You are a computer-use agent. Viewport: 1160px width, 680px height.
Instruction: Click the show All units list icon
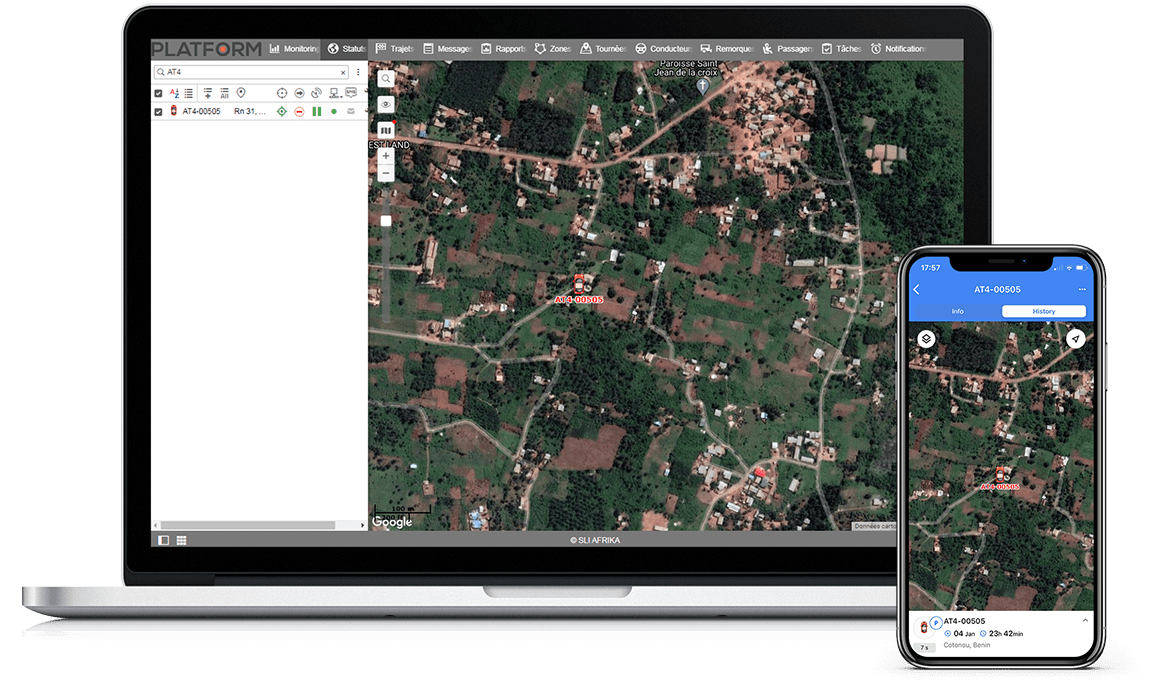(224, 93)
